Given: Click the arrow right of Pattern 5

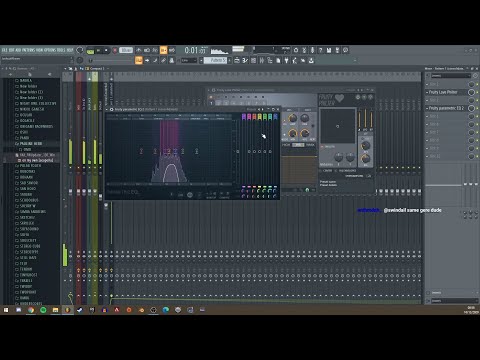Looking at the screenshot, I should coord(230,60).
